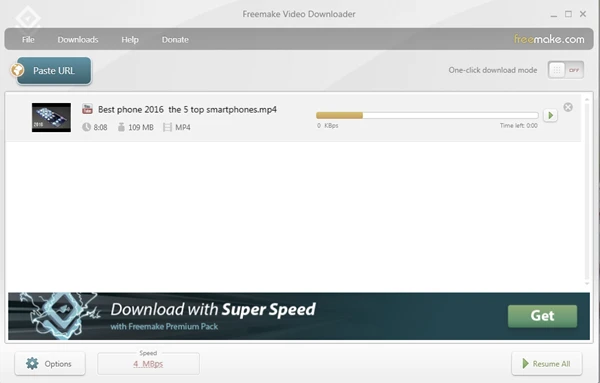The width and height of the screenshot is (600, 383).
Task: Click the video title Best phone 2016
Action: click(187, 109)
